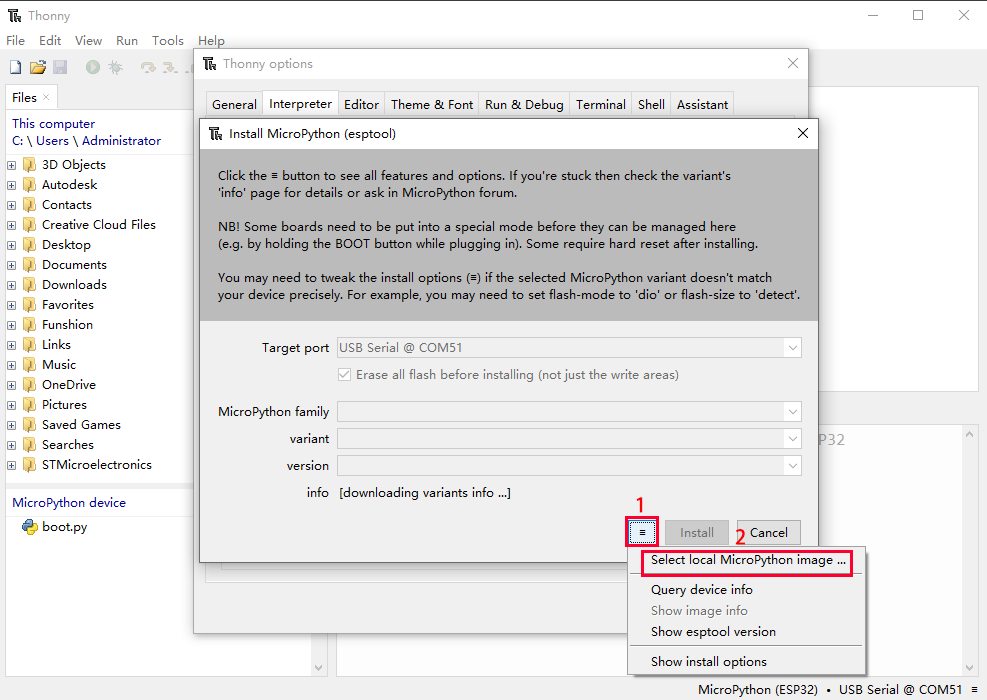Click the Step into toolbar icon
Viewport: 987px width, 700px height.
[170, 67]
